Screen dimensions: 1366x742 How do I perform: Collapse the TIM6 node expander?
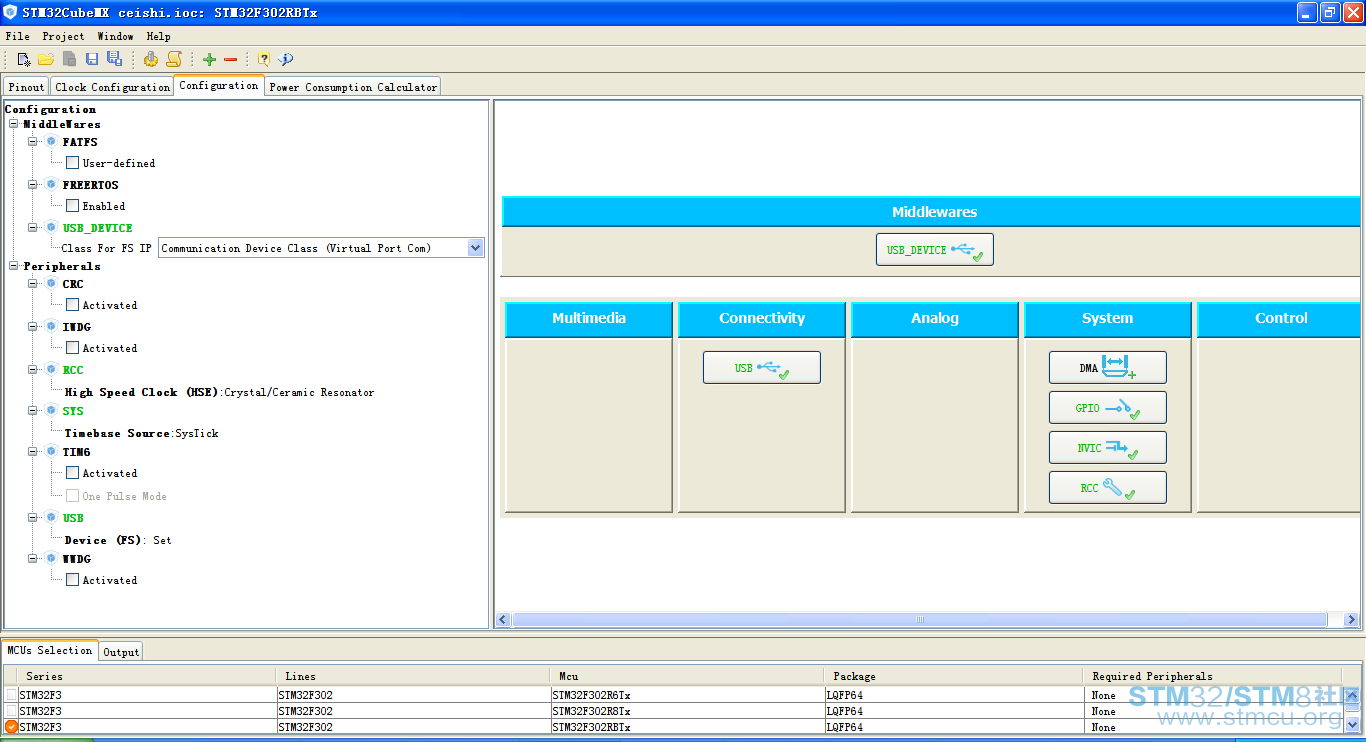[x=33, y=451]
